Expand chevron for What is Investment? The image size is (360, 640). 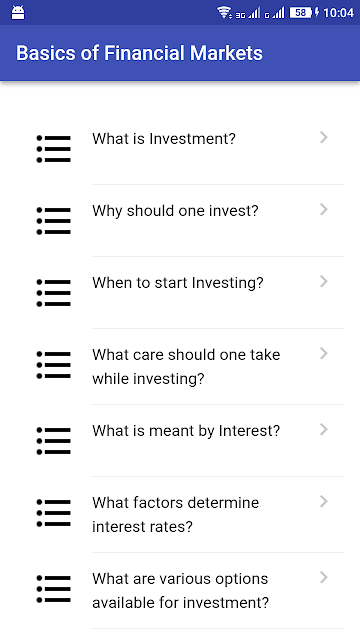tap(324, 138)
